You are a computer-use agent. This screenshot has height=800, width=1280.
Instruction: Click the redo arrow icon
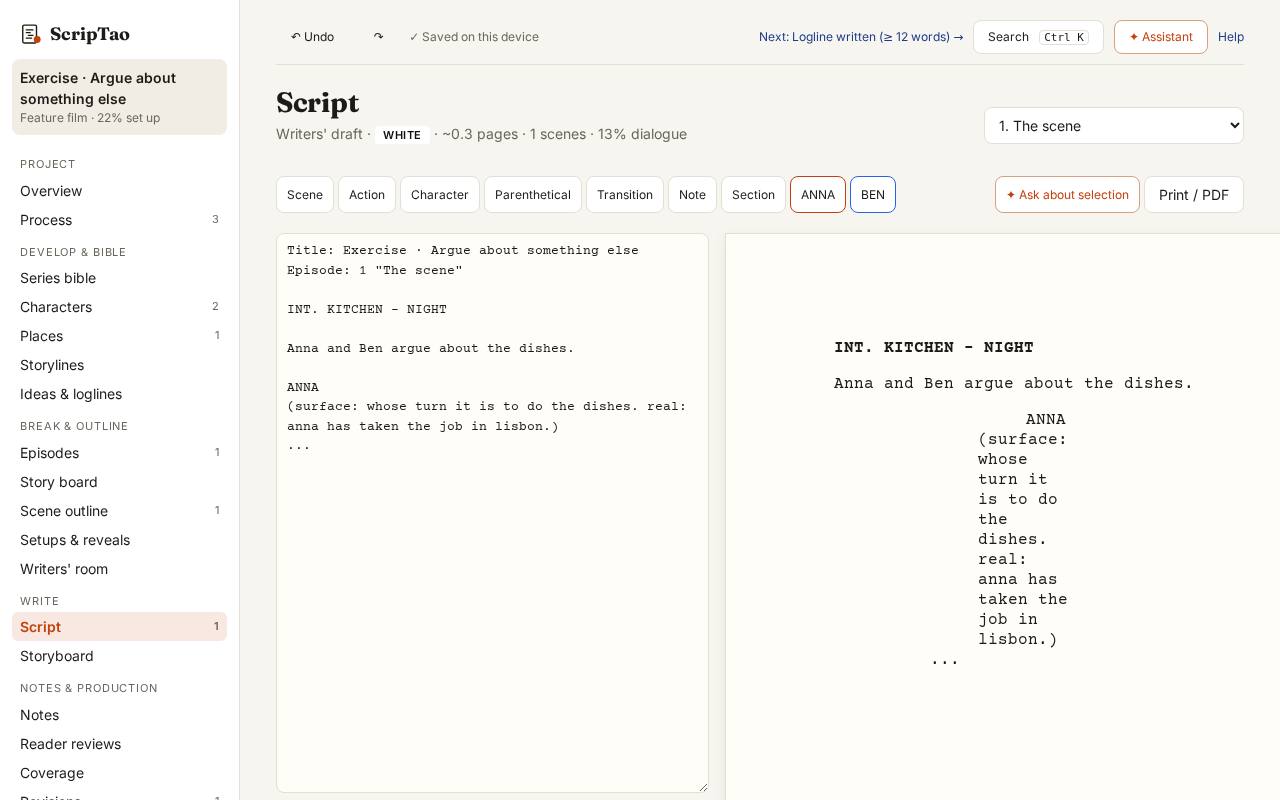(378, 37)
